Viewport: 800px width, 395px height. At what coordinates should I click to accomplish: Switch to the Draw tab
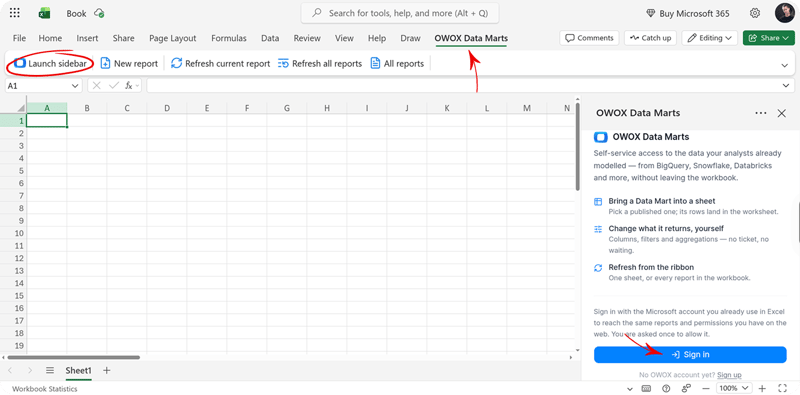pos(410,38)
